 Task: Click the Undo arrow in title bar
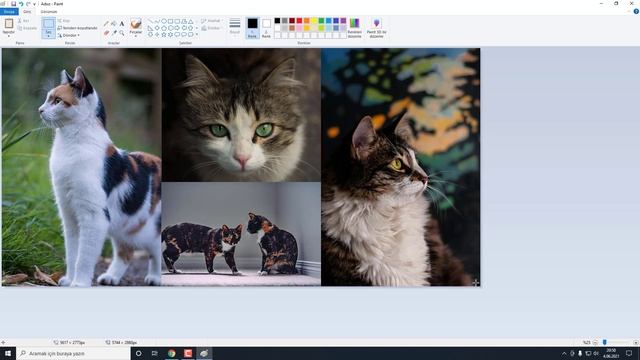pos(21,4)
